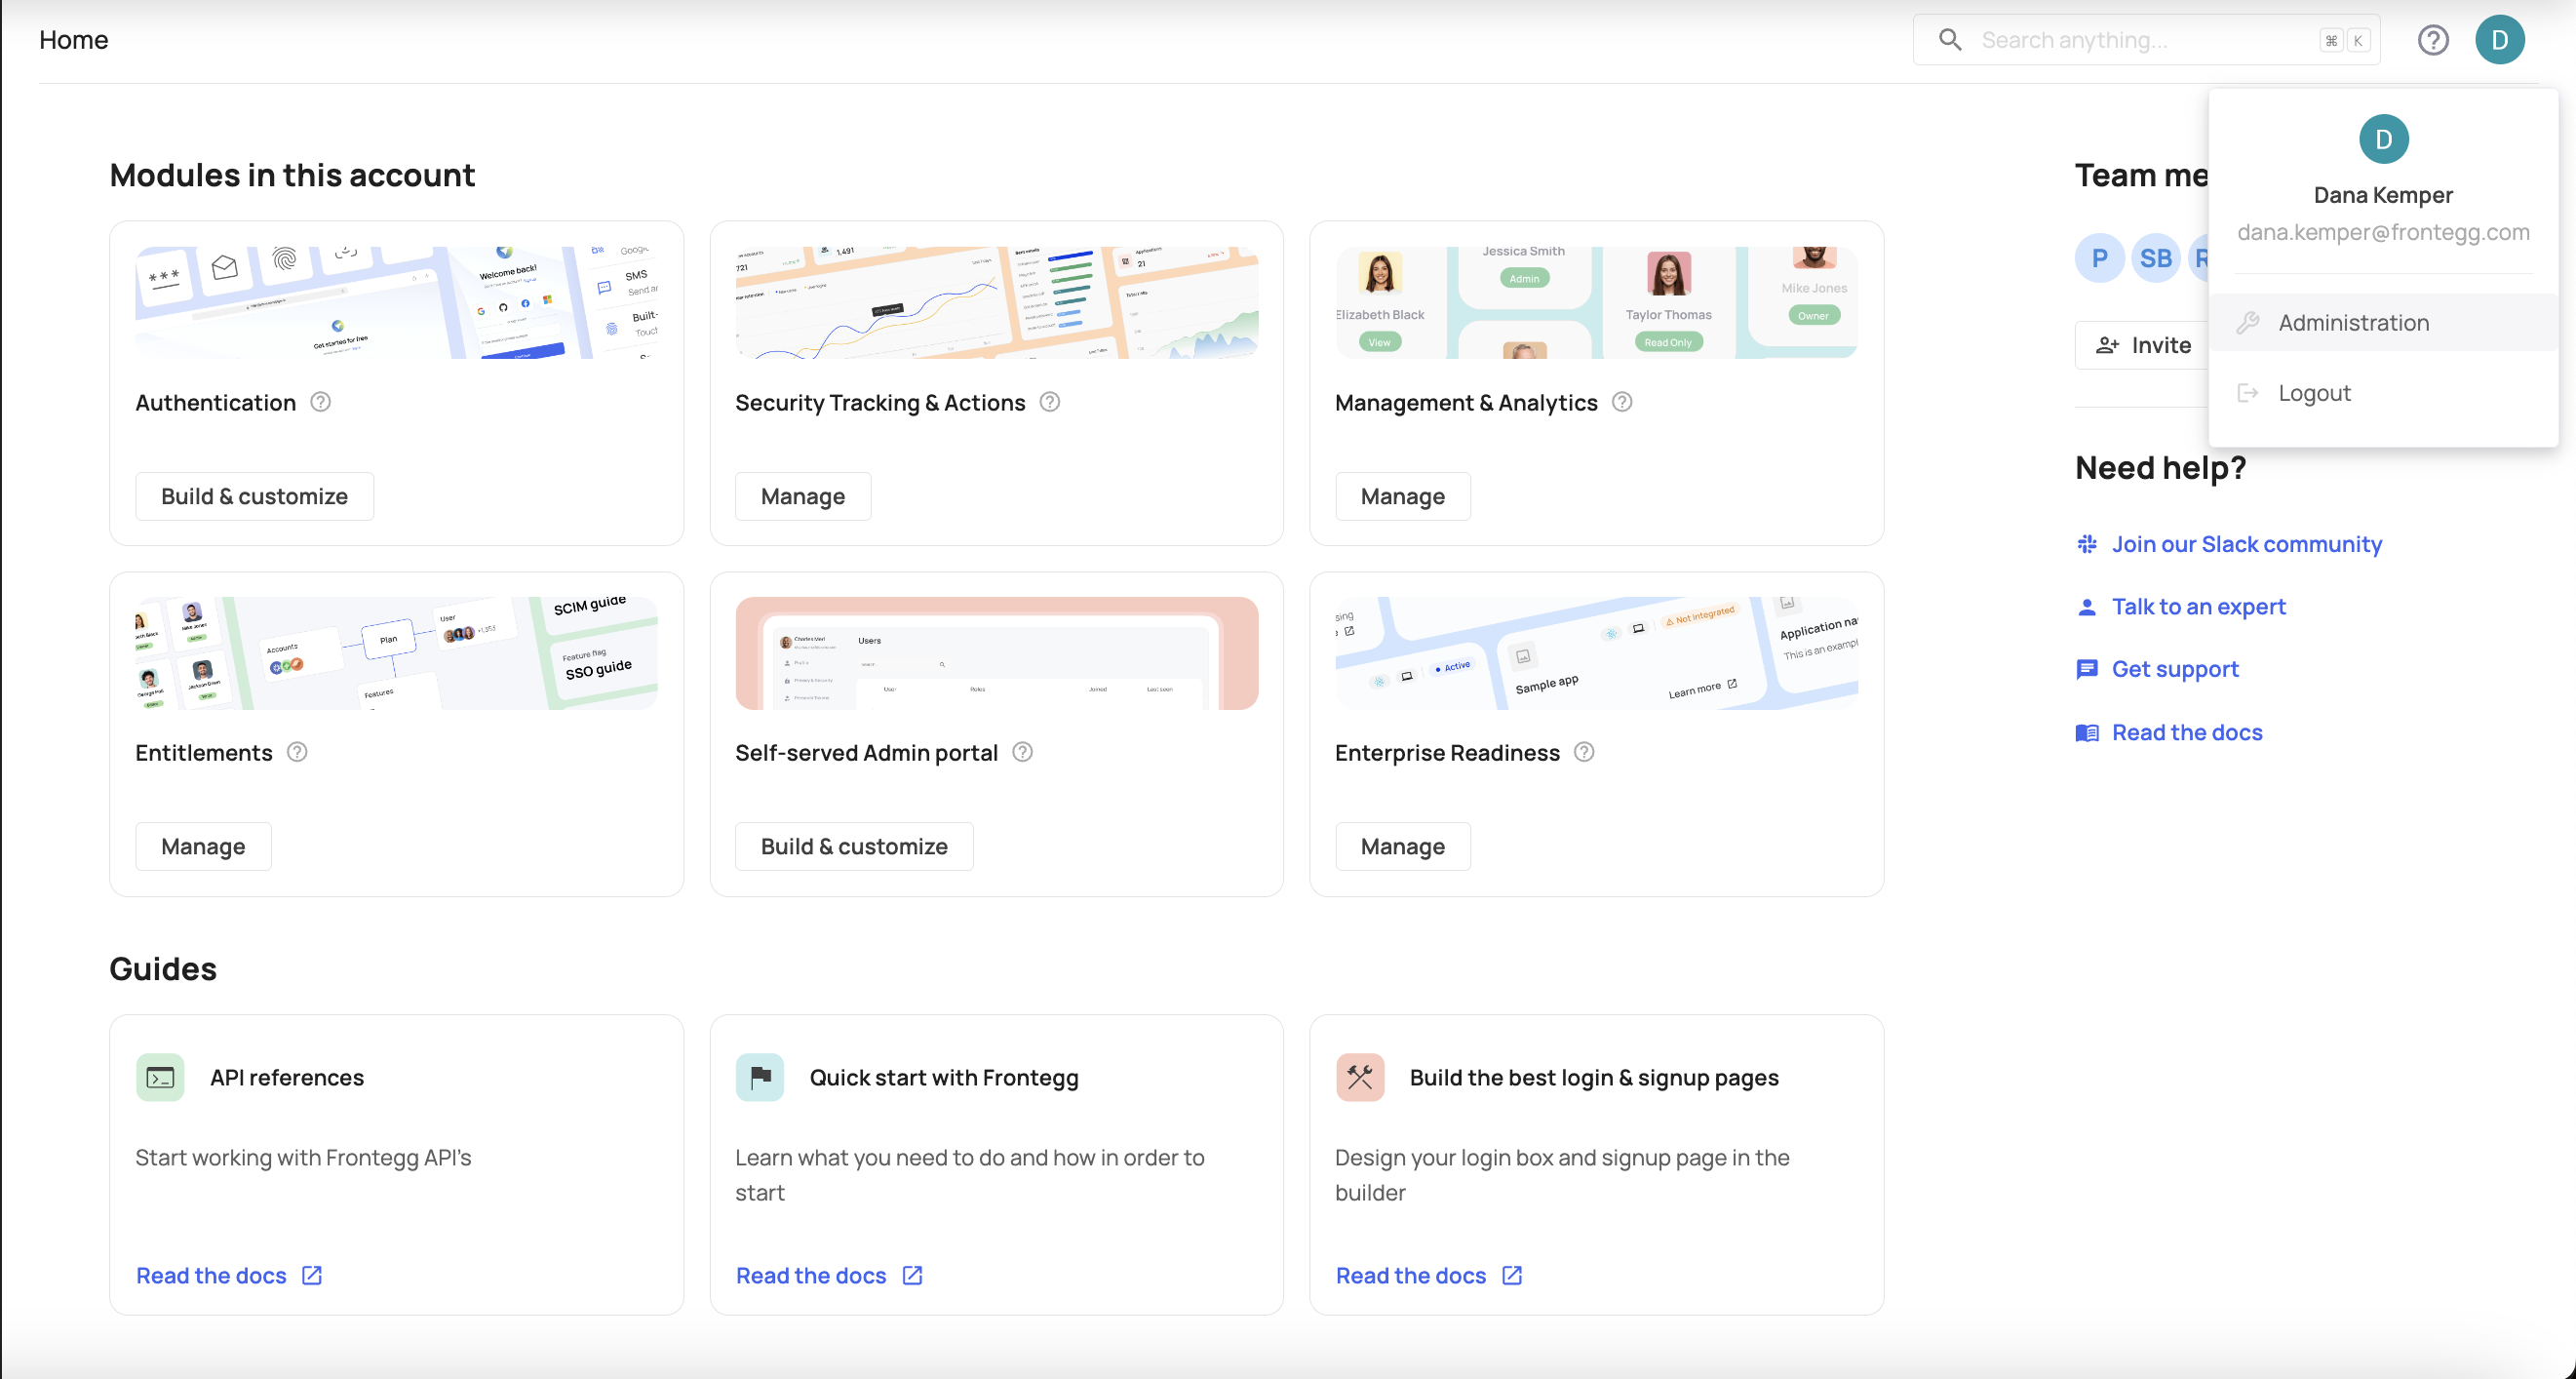Click info icon next to Authentication

(320, 402)
